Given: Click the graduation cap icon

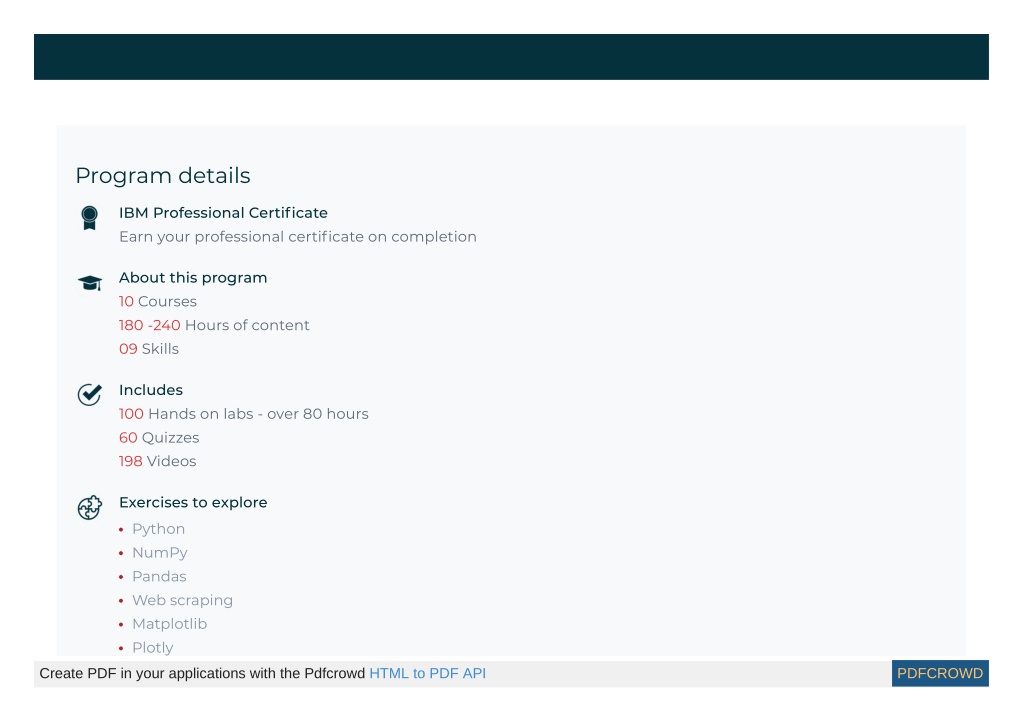Looking at the screenshot, I should 90,283.
